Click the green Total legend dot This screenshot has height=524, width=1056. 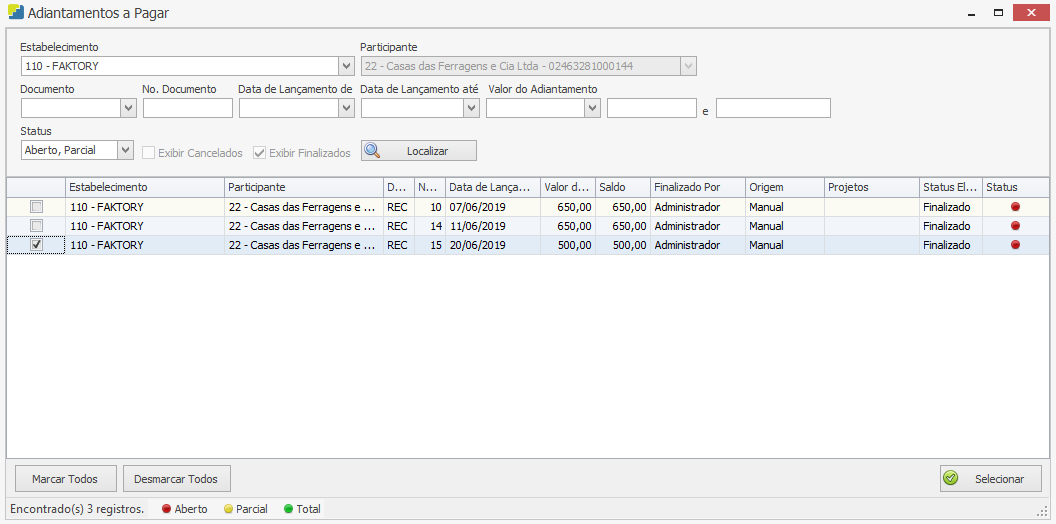click(289, 509)
